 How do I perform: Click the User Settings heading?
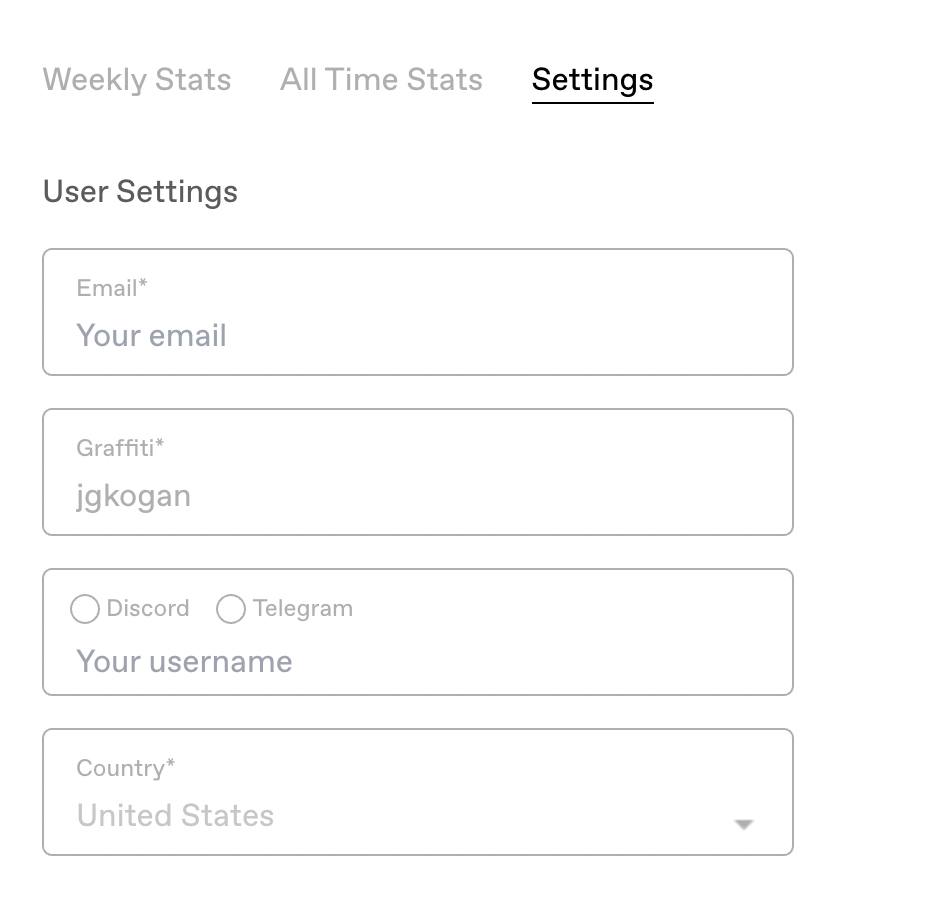coord(139,192)
